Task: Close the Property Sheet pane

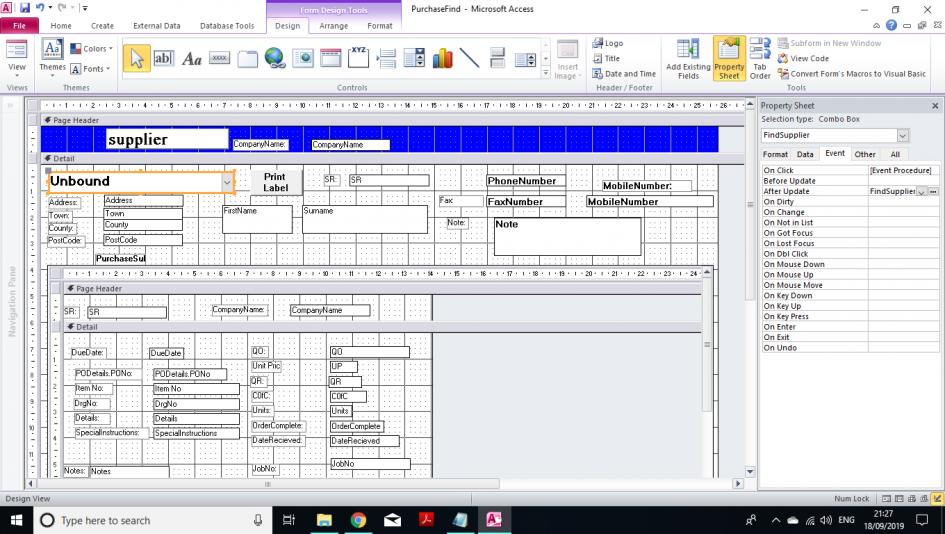Action: [x=935, y=106]
